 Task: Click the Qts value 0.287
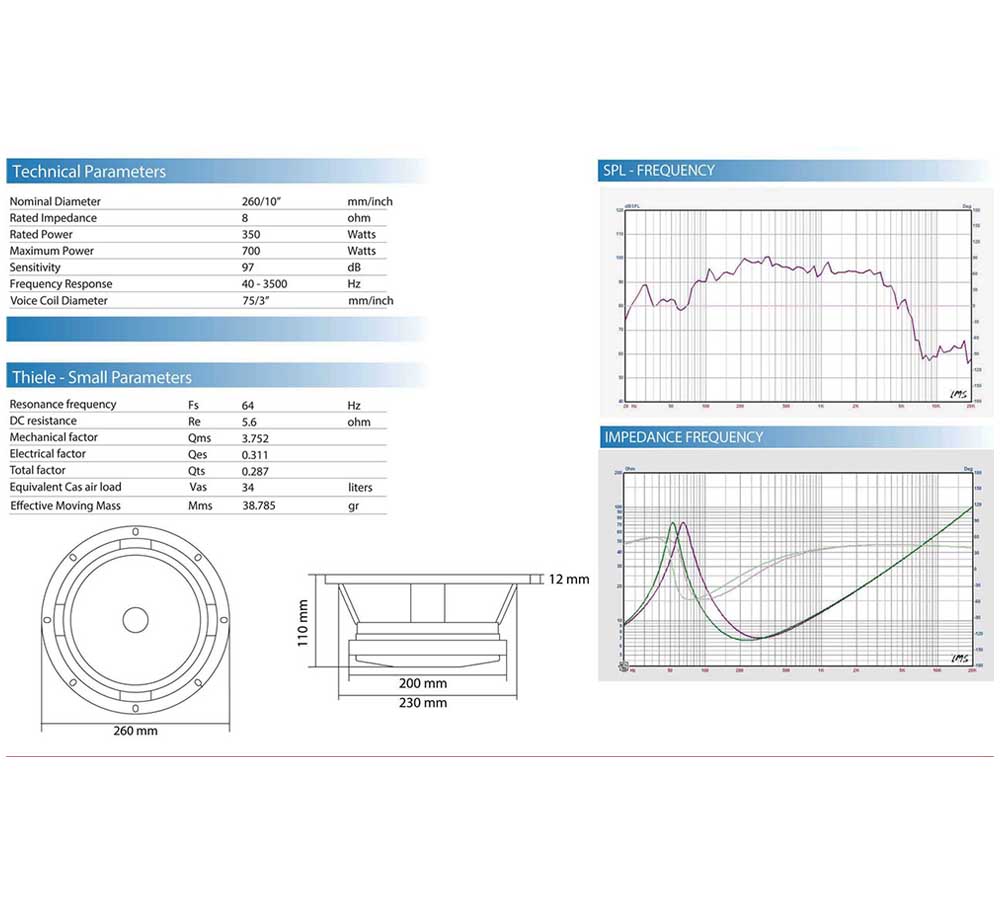click(255, 472)
